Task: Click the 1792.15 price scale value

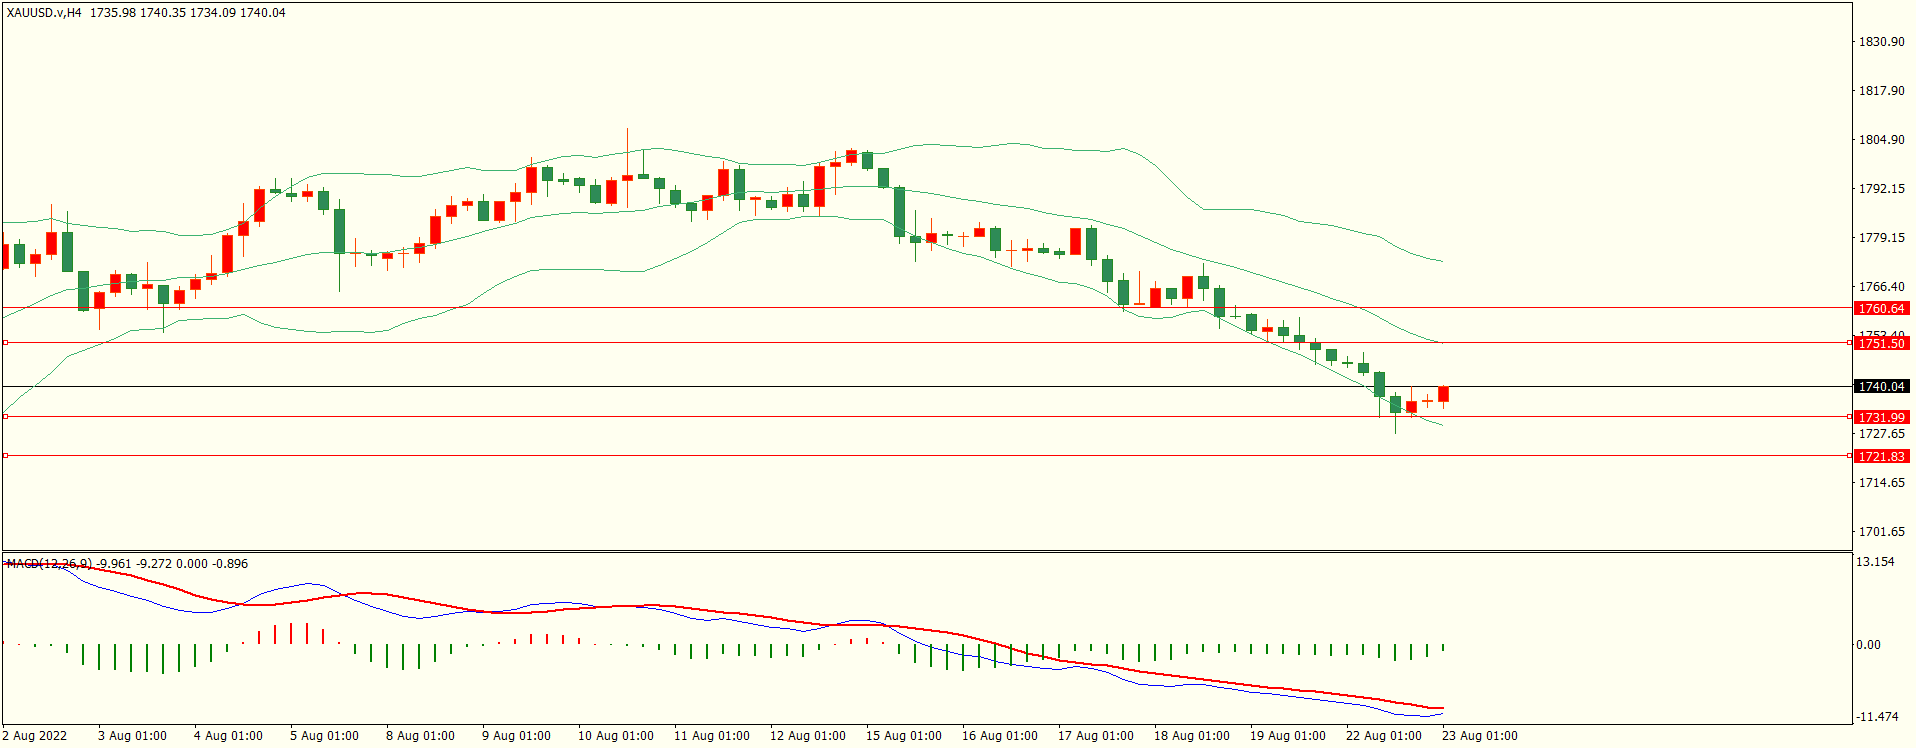Action: [x=1881, y=189]
